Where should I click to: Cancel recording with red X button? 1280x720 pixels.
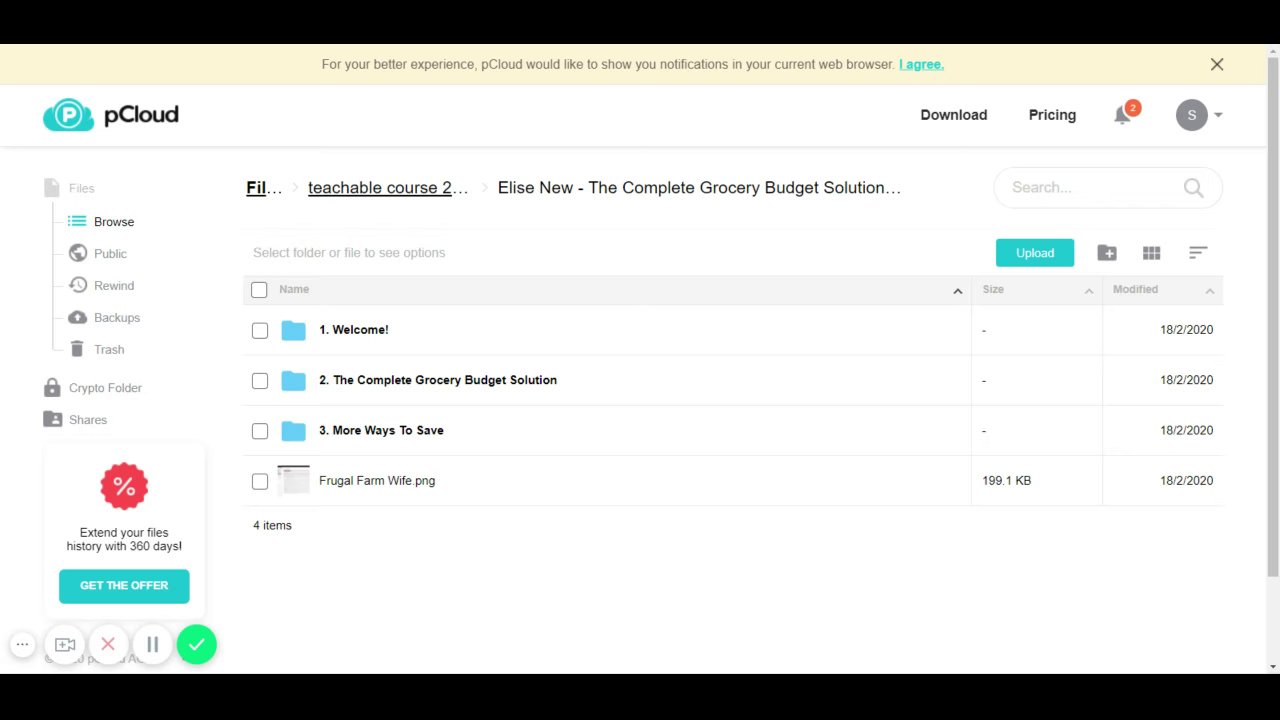(x=108, y=645)
